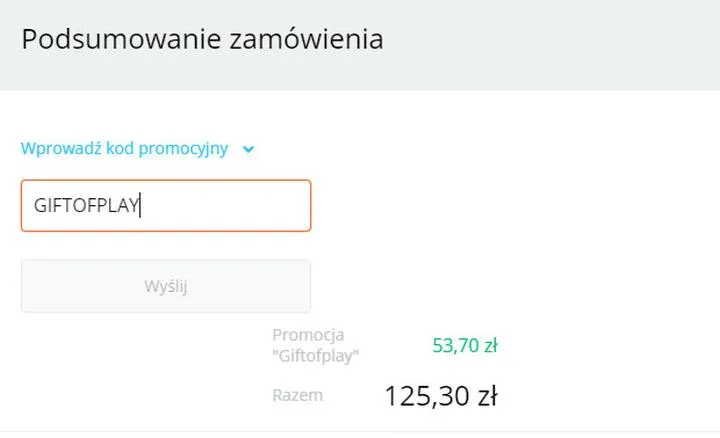
Task: Click the 'zł' currency after 125,30
Action: pos(487,396)
